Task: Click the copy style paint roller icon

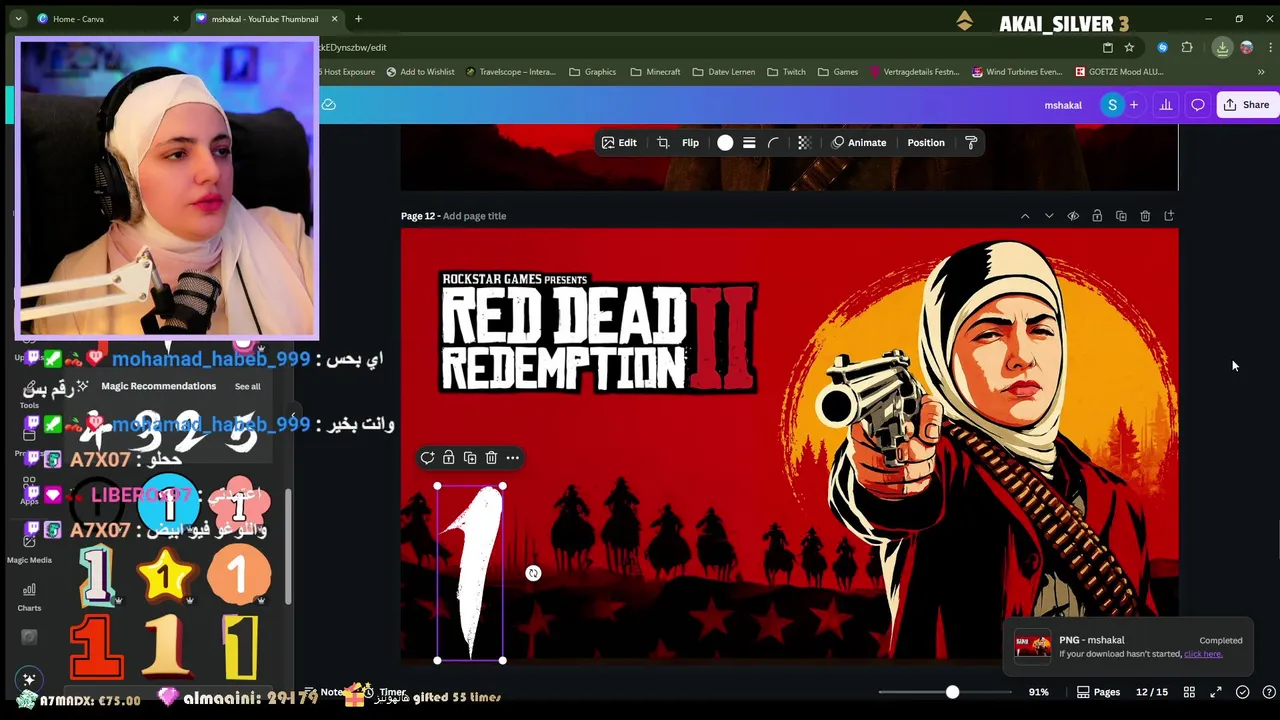Action: point(971,143)
